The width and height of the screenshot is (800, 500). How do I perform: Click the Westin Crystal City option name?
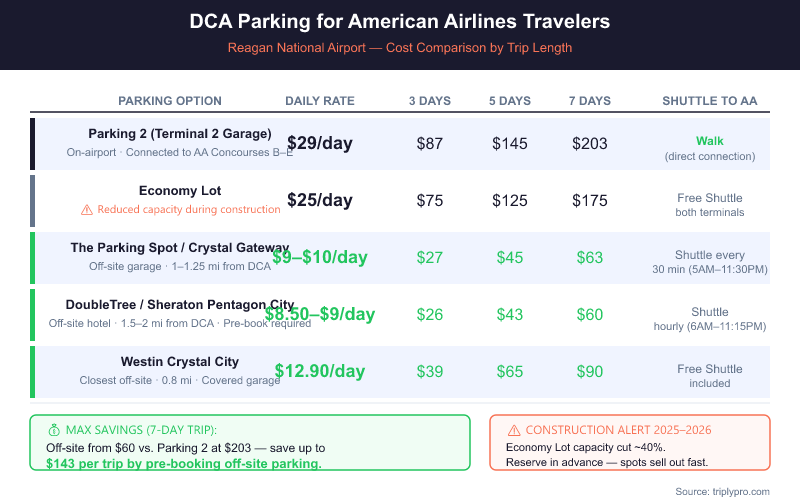180,362
